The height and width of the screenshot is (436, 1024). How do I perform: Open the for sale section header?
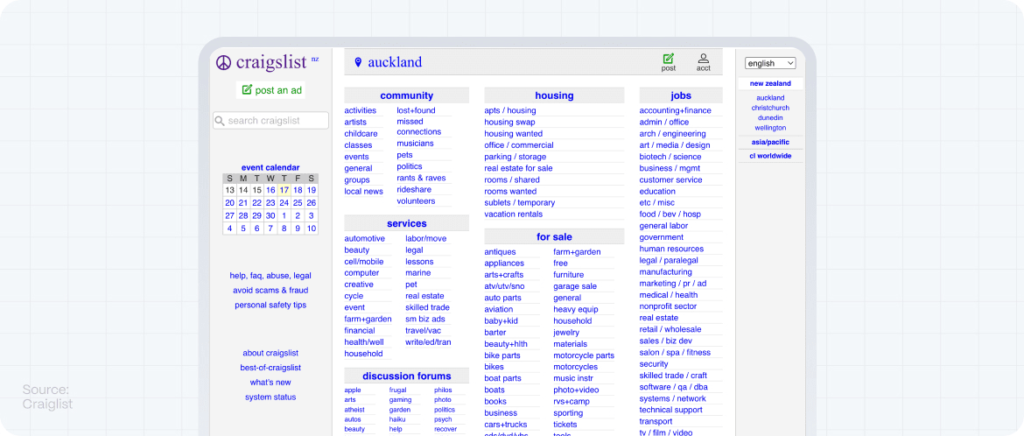coord(554,237)
